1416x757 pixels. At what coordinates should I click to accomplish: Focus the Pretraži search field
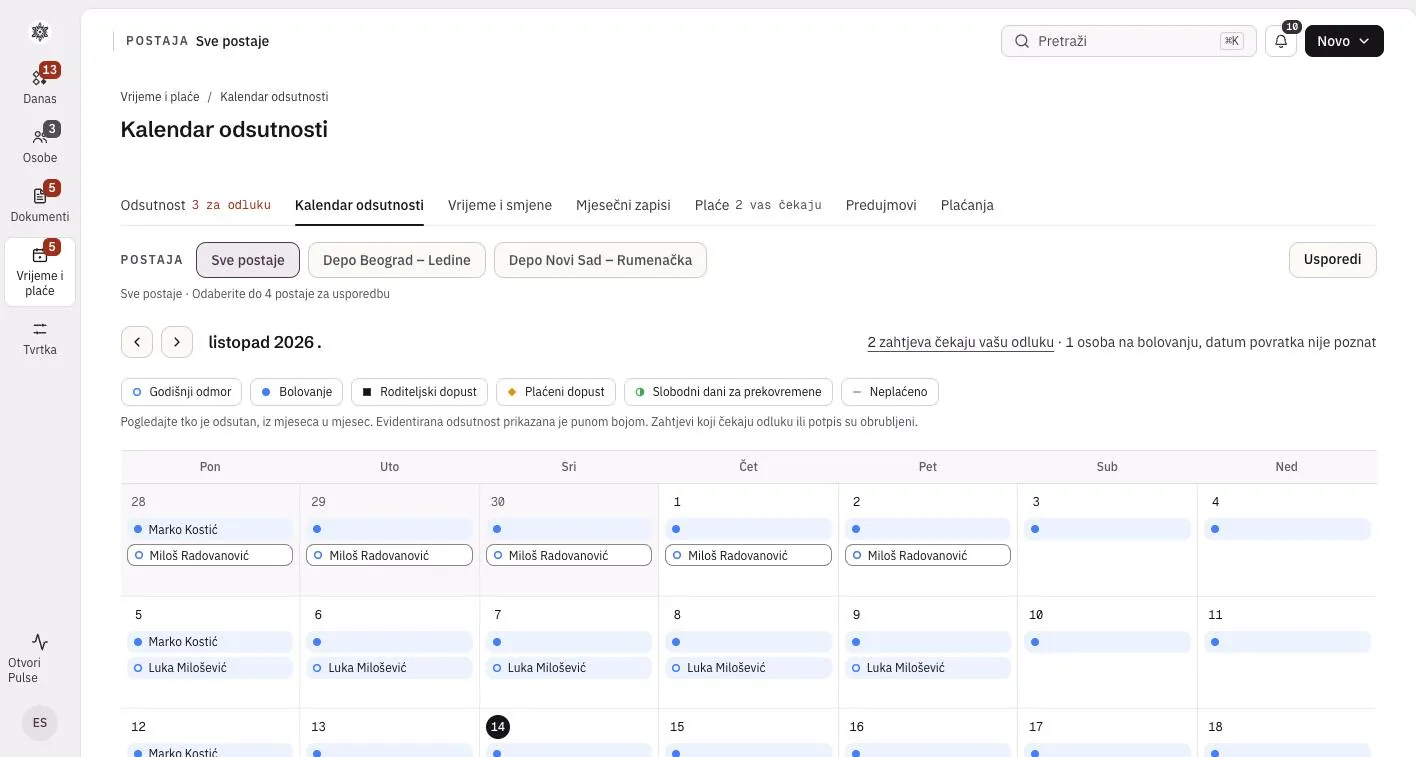pyautogui.click(x=1128, y=41)
